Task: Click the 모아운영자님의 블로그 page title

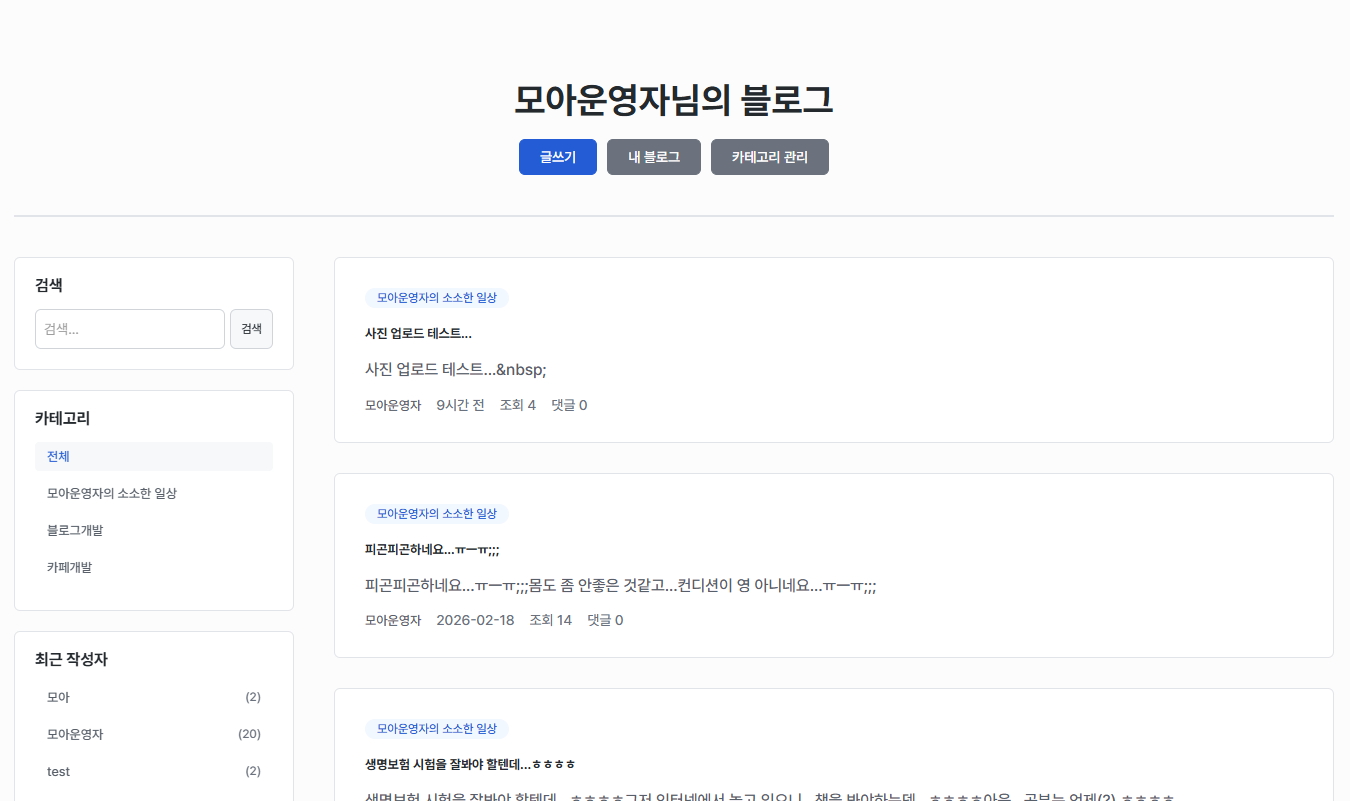Action: (x=673, y=100)
